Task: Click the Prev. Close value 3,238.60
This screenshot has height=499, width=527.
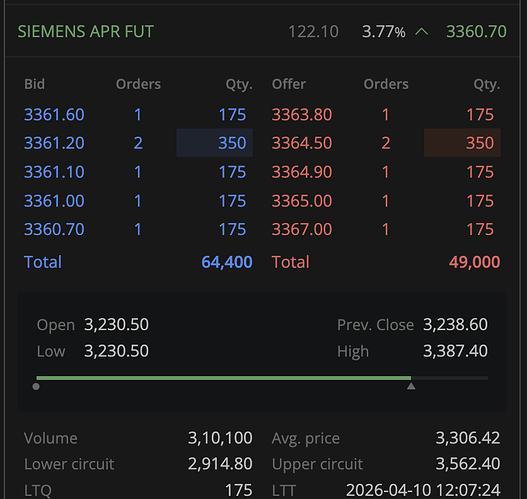Action: 455,325
